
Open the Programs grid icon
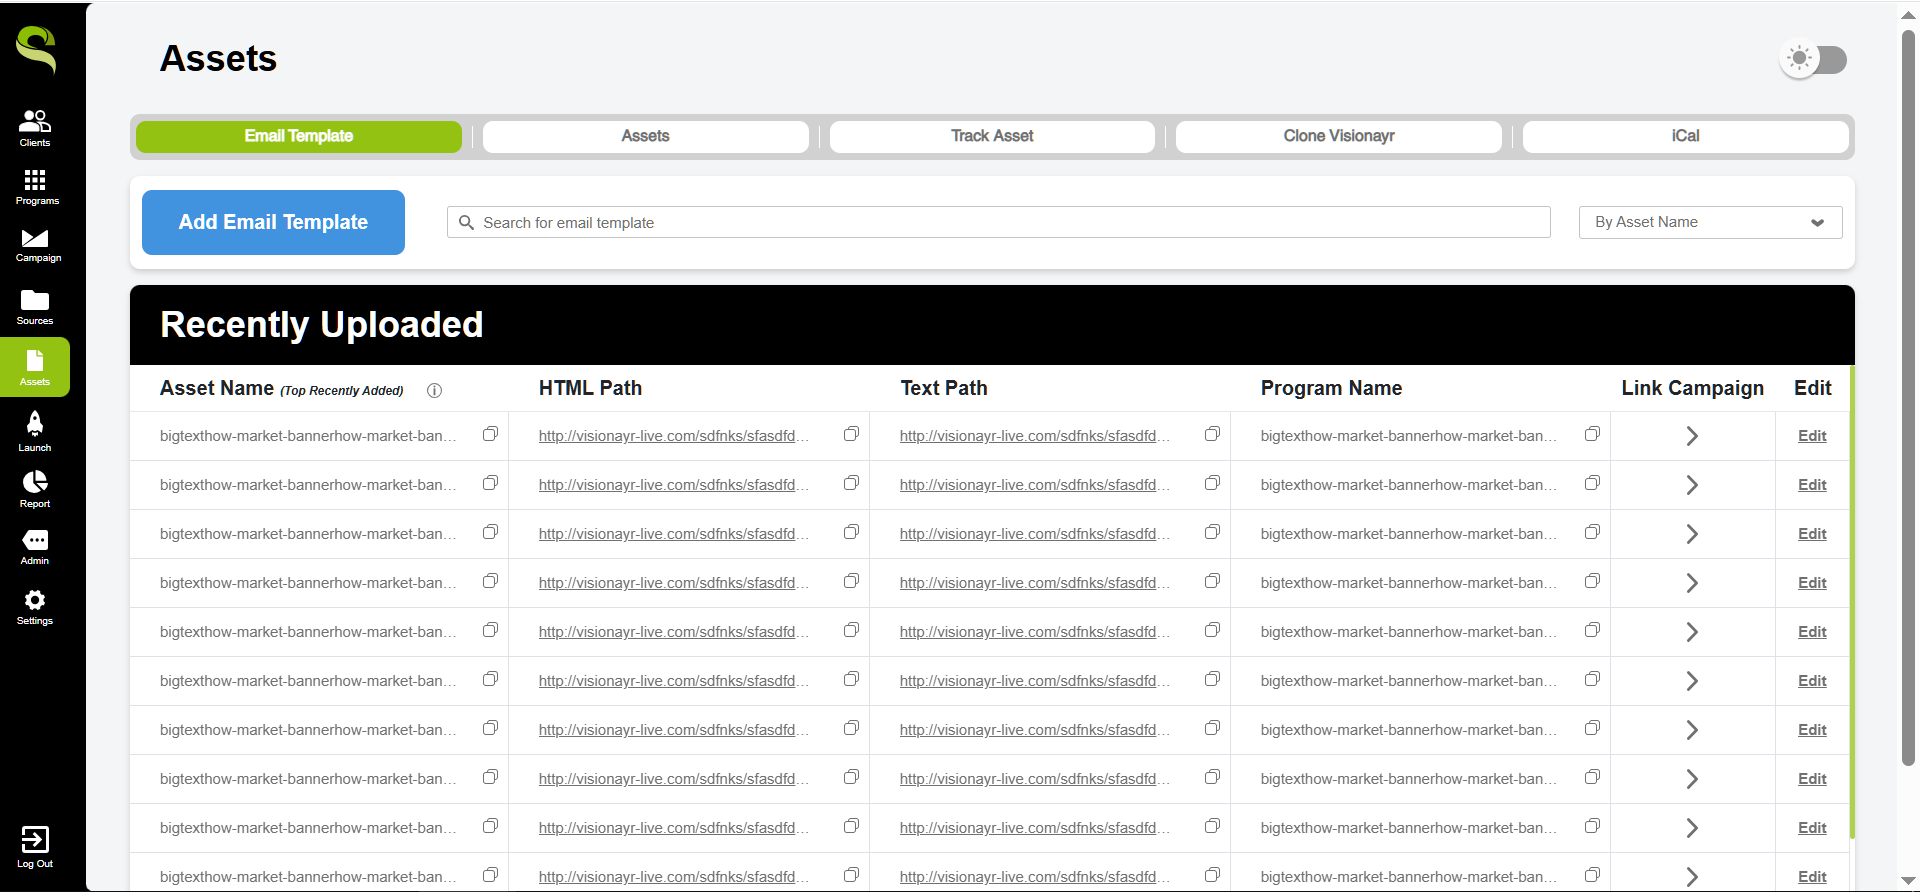click(35, 186)
